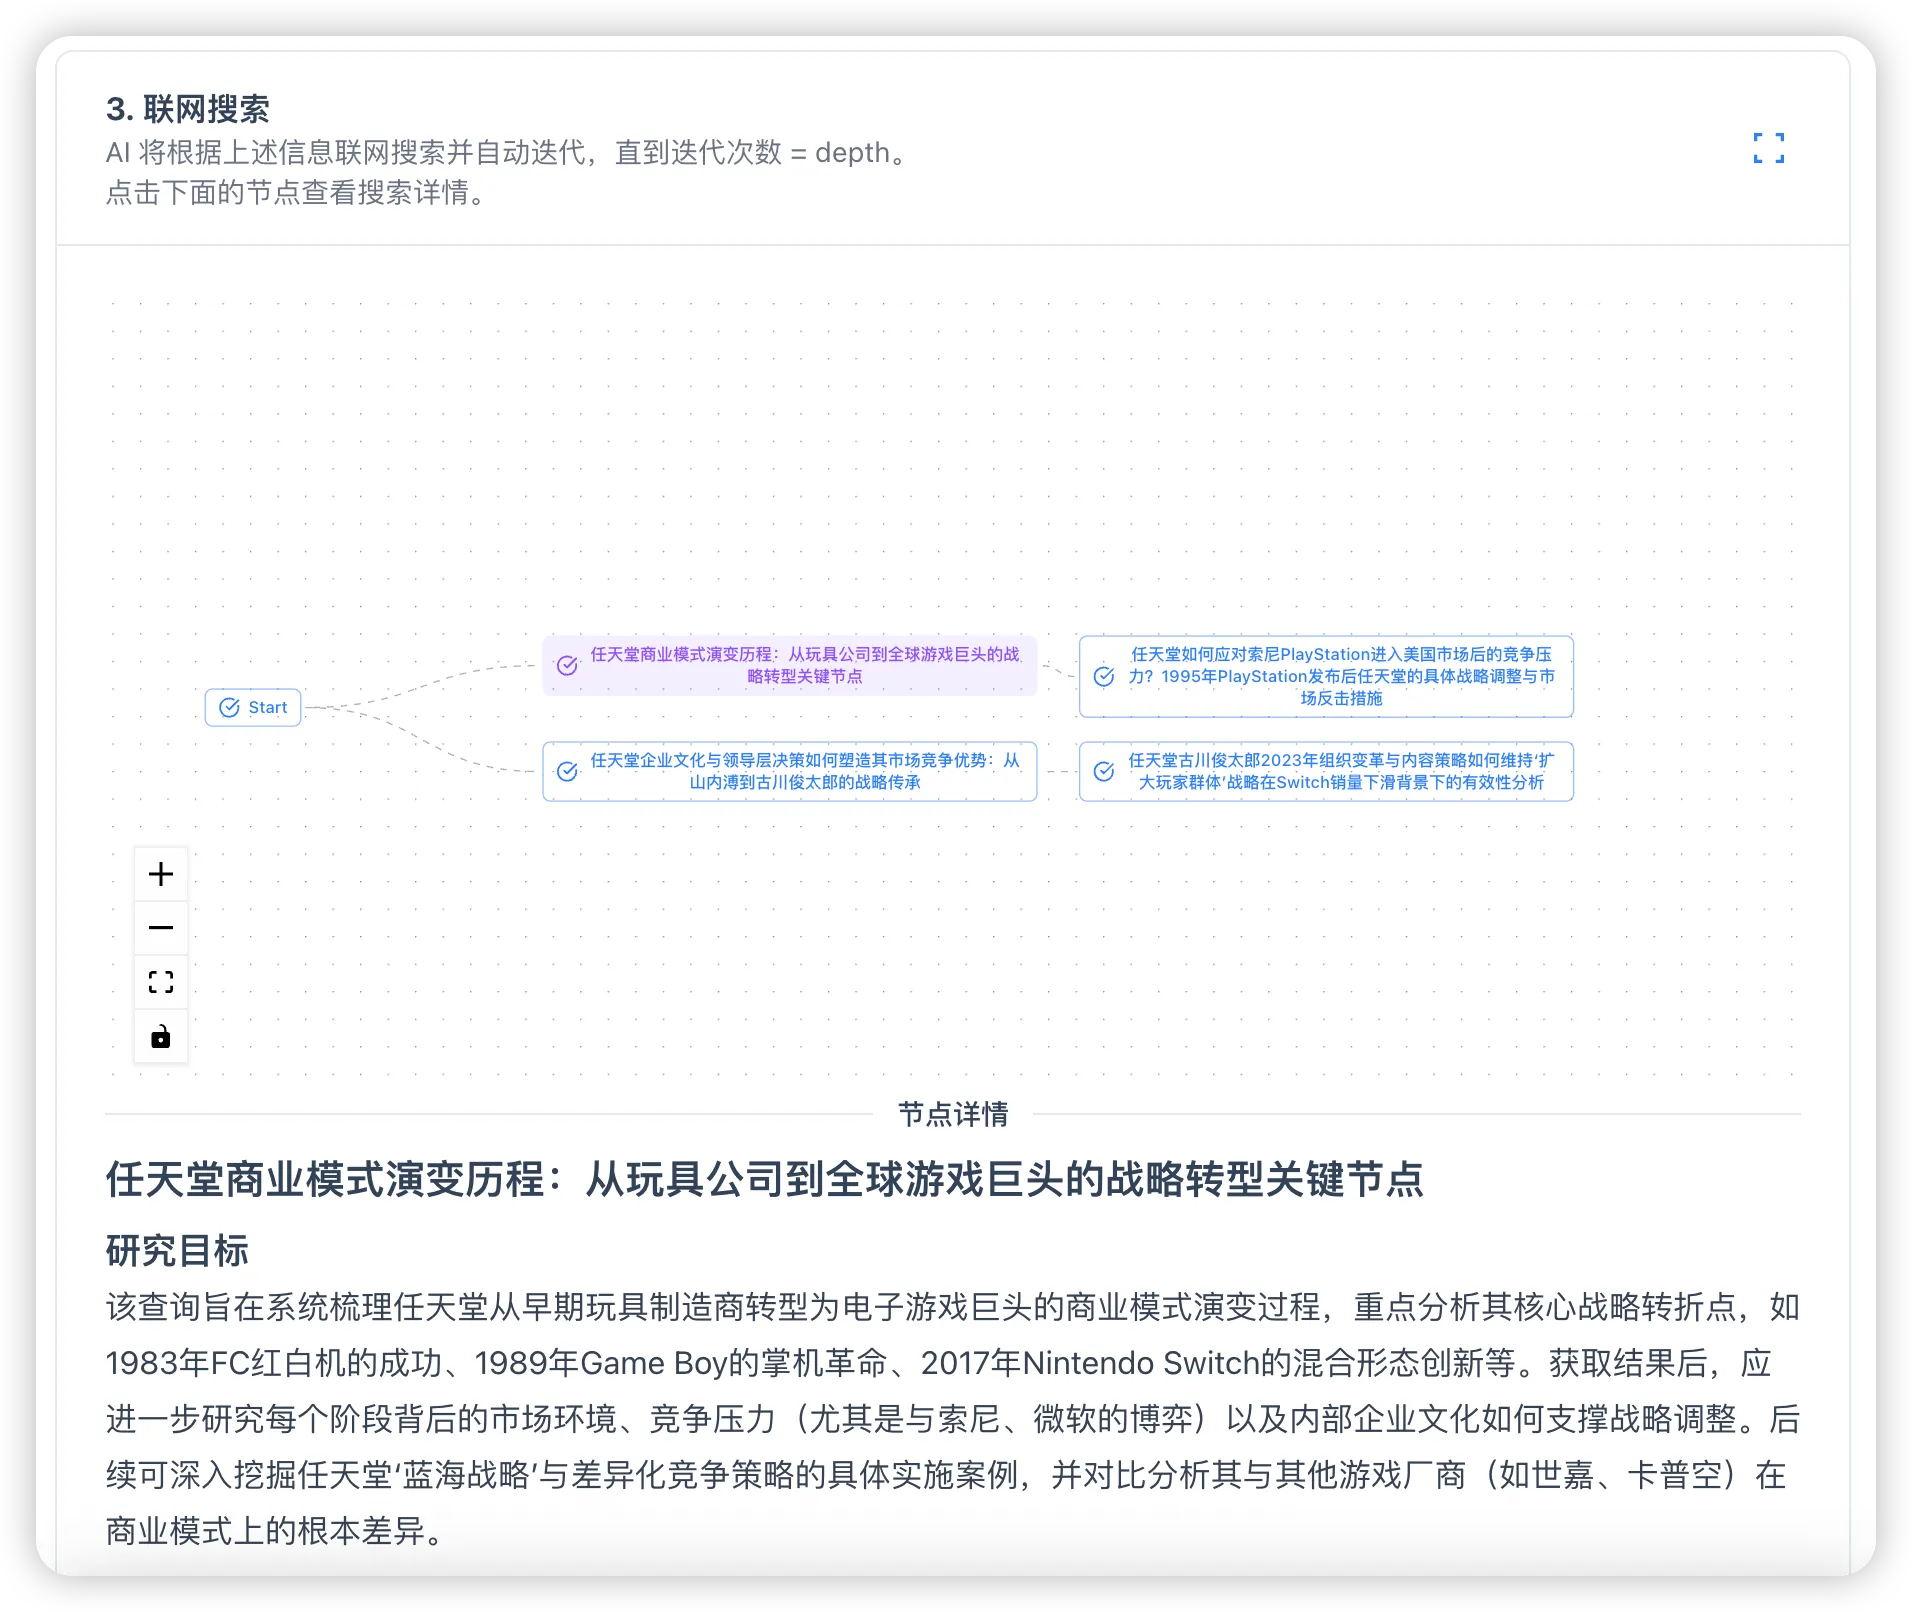Click the check icon of 古川俊太郎 node
Screen dimensions: 1912x1612
1104,771
